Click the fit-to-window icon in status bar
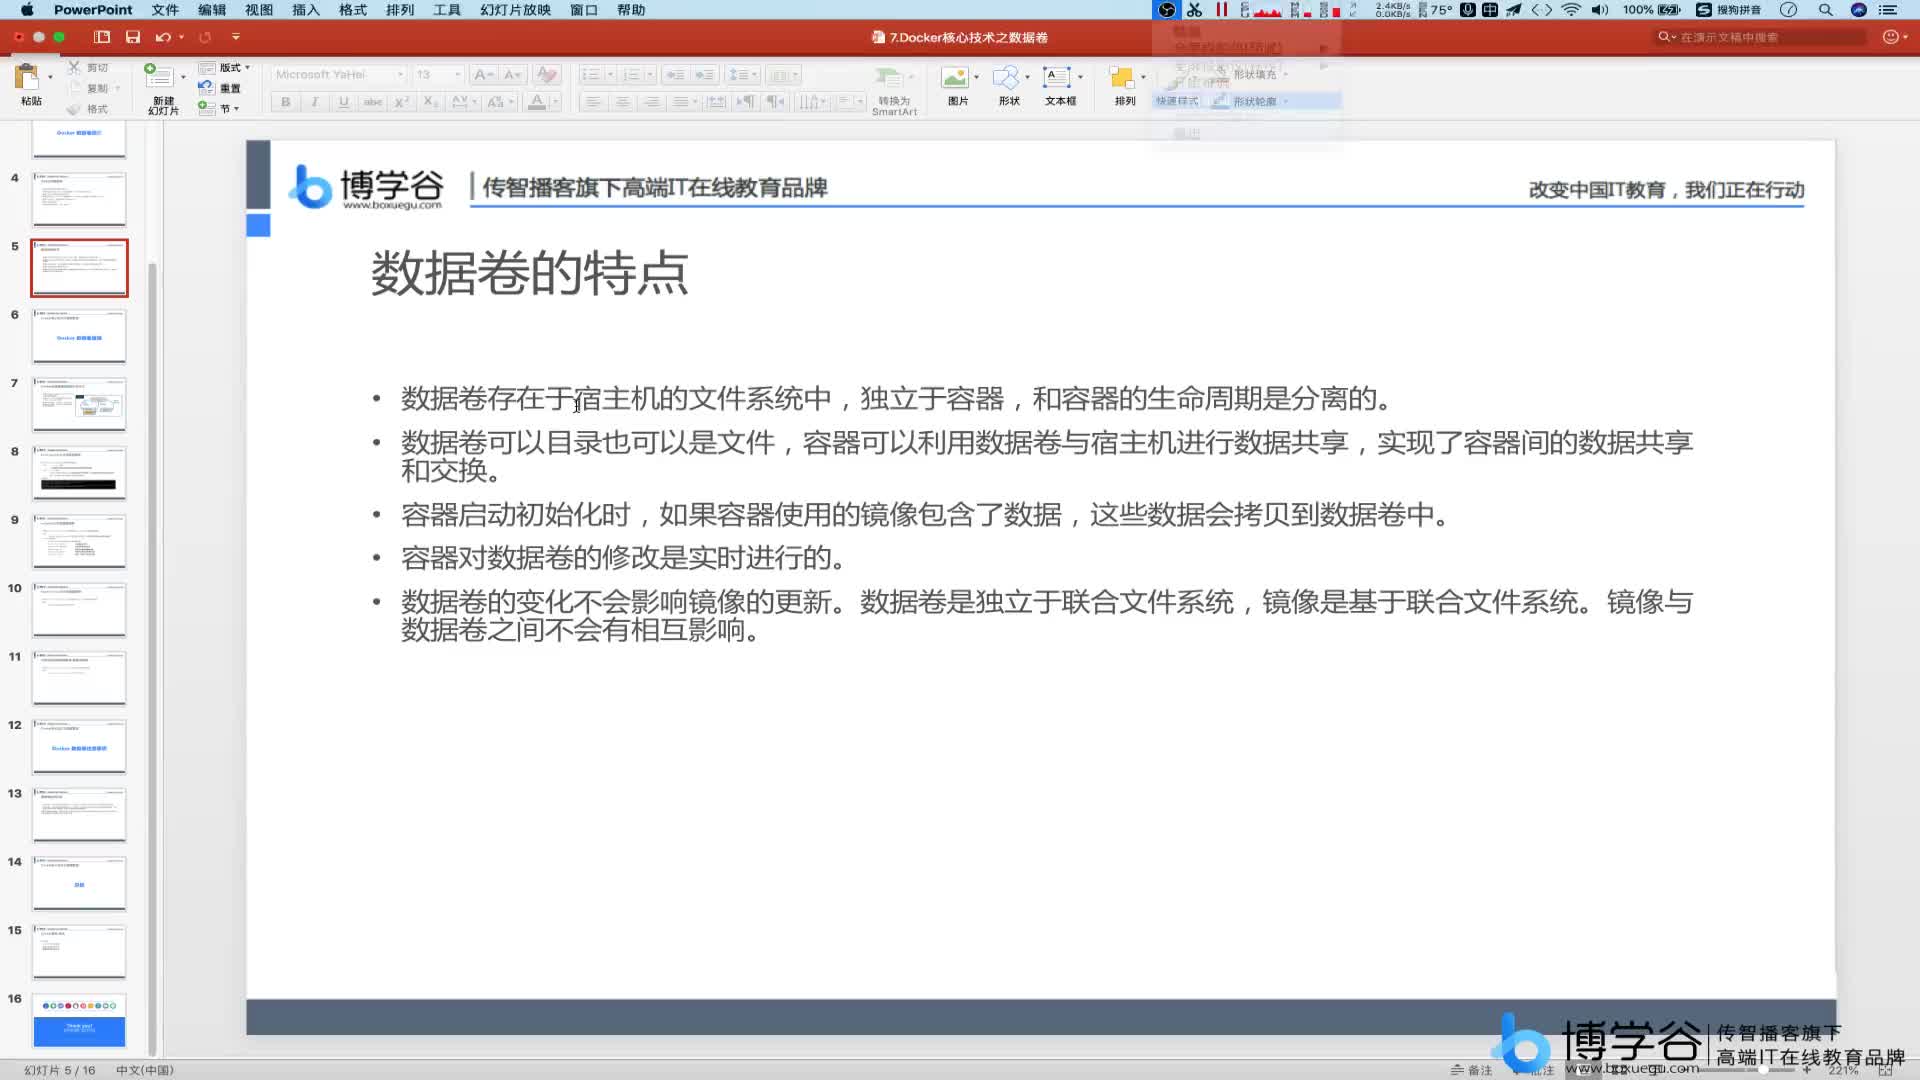 (x=1885, y=1070)
